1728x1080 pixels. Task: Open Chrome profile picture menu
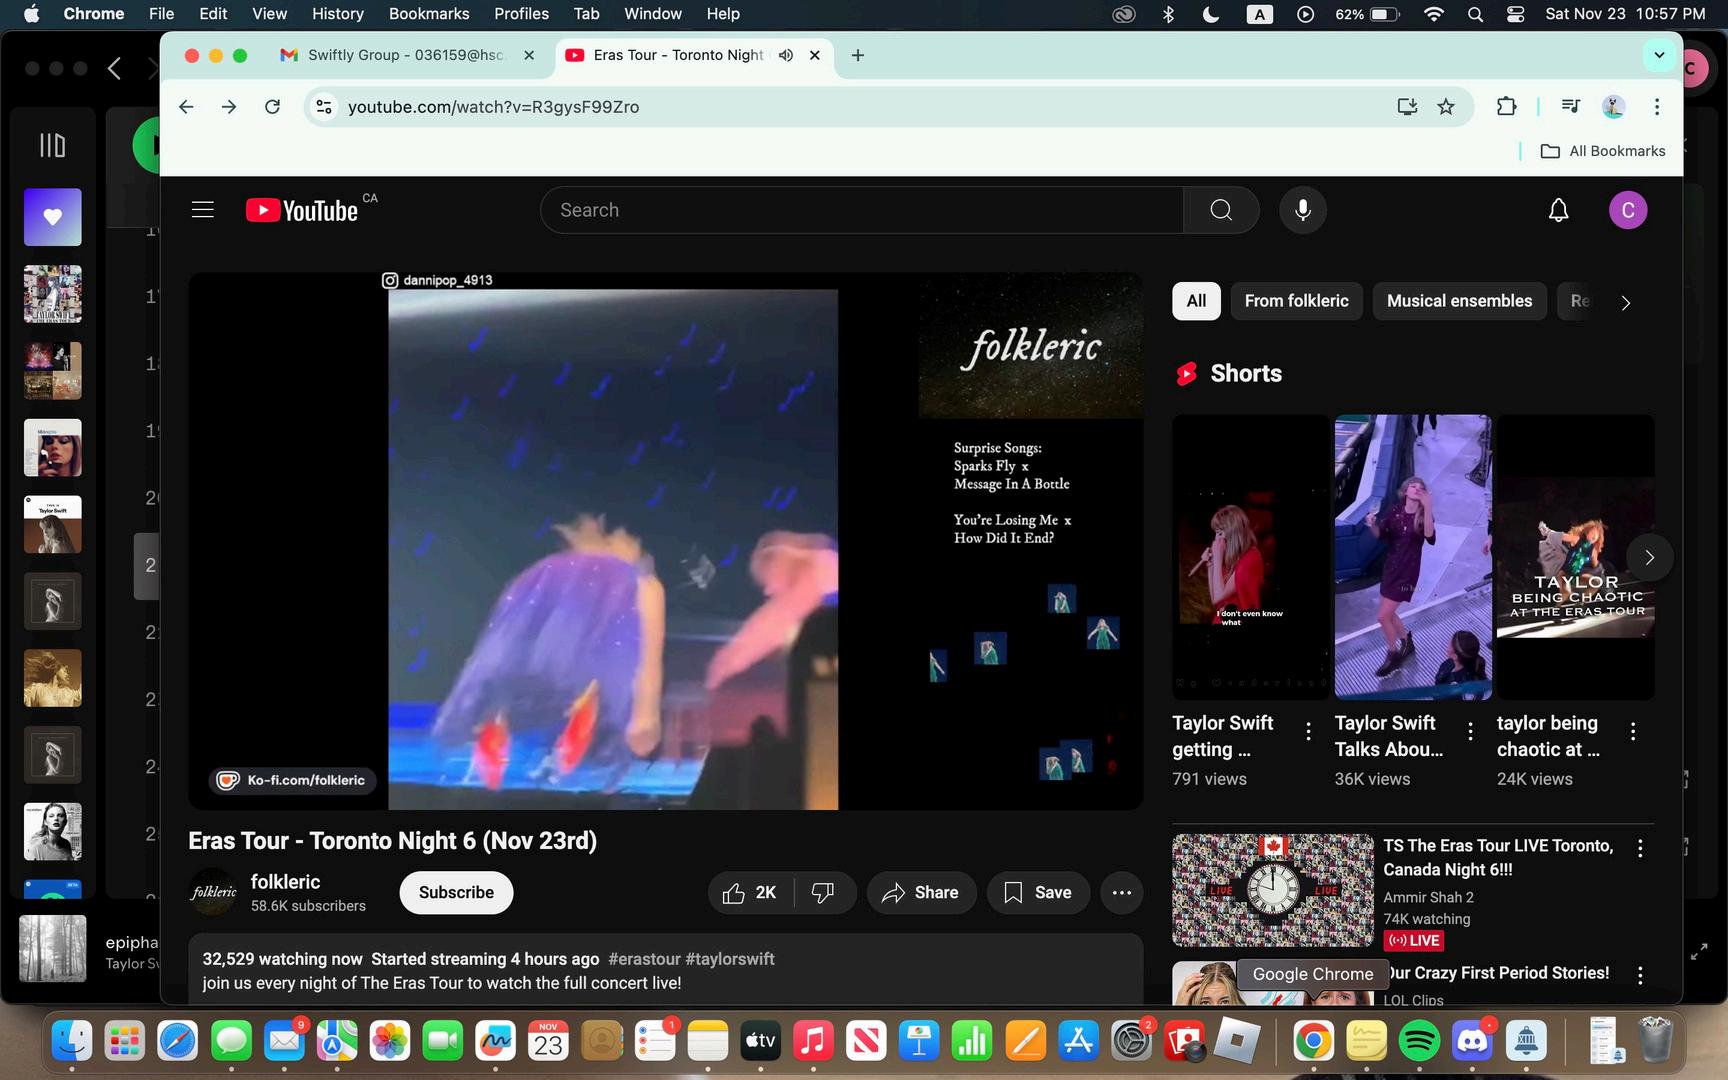pyautogui.click(x=1613, y=107)
